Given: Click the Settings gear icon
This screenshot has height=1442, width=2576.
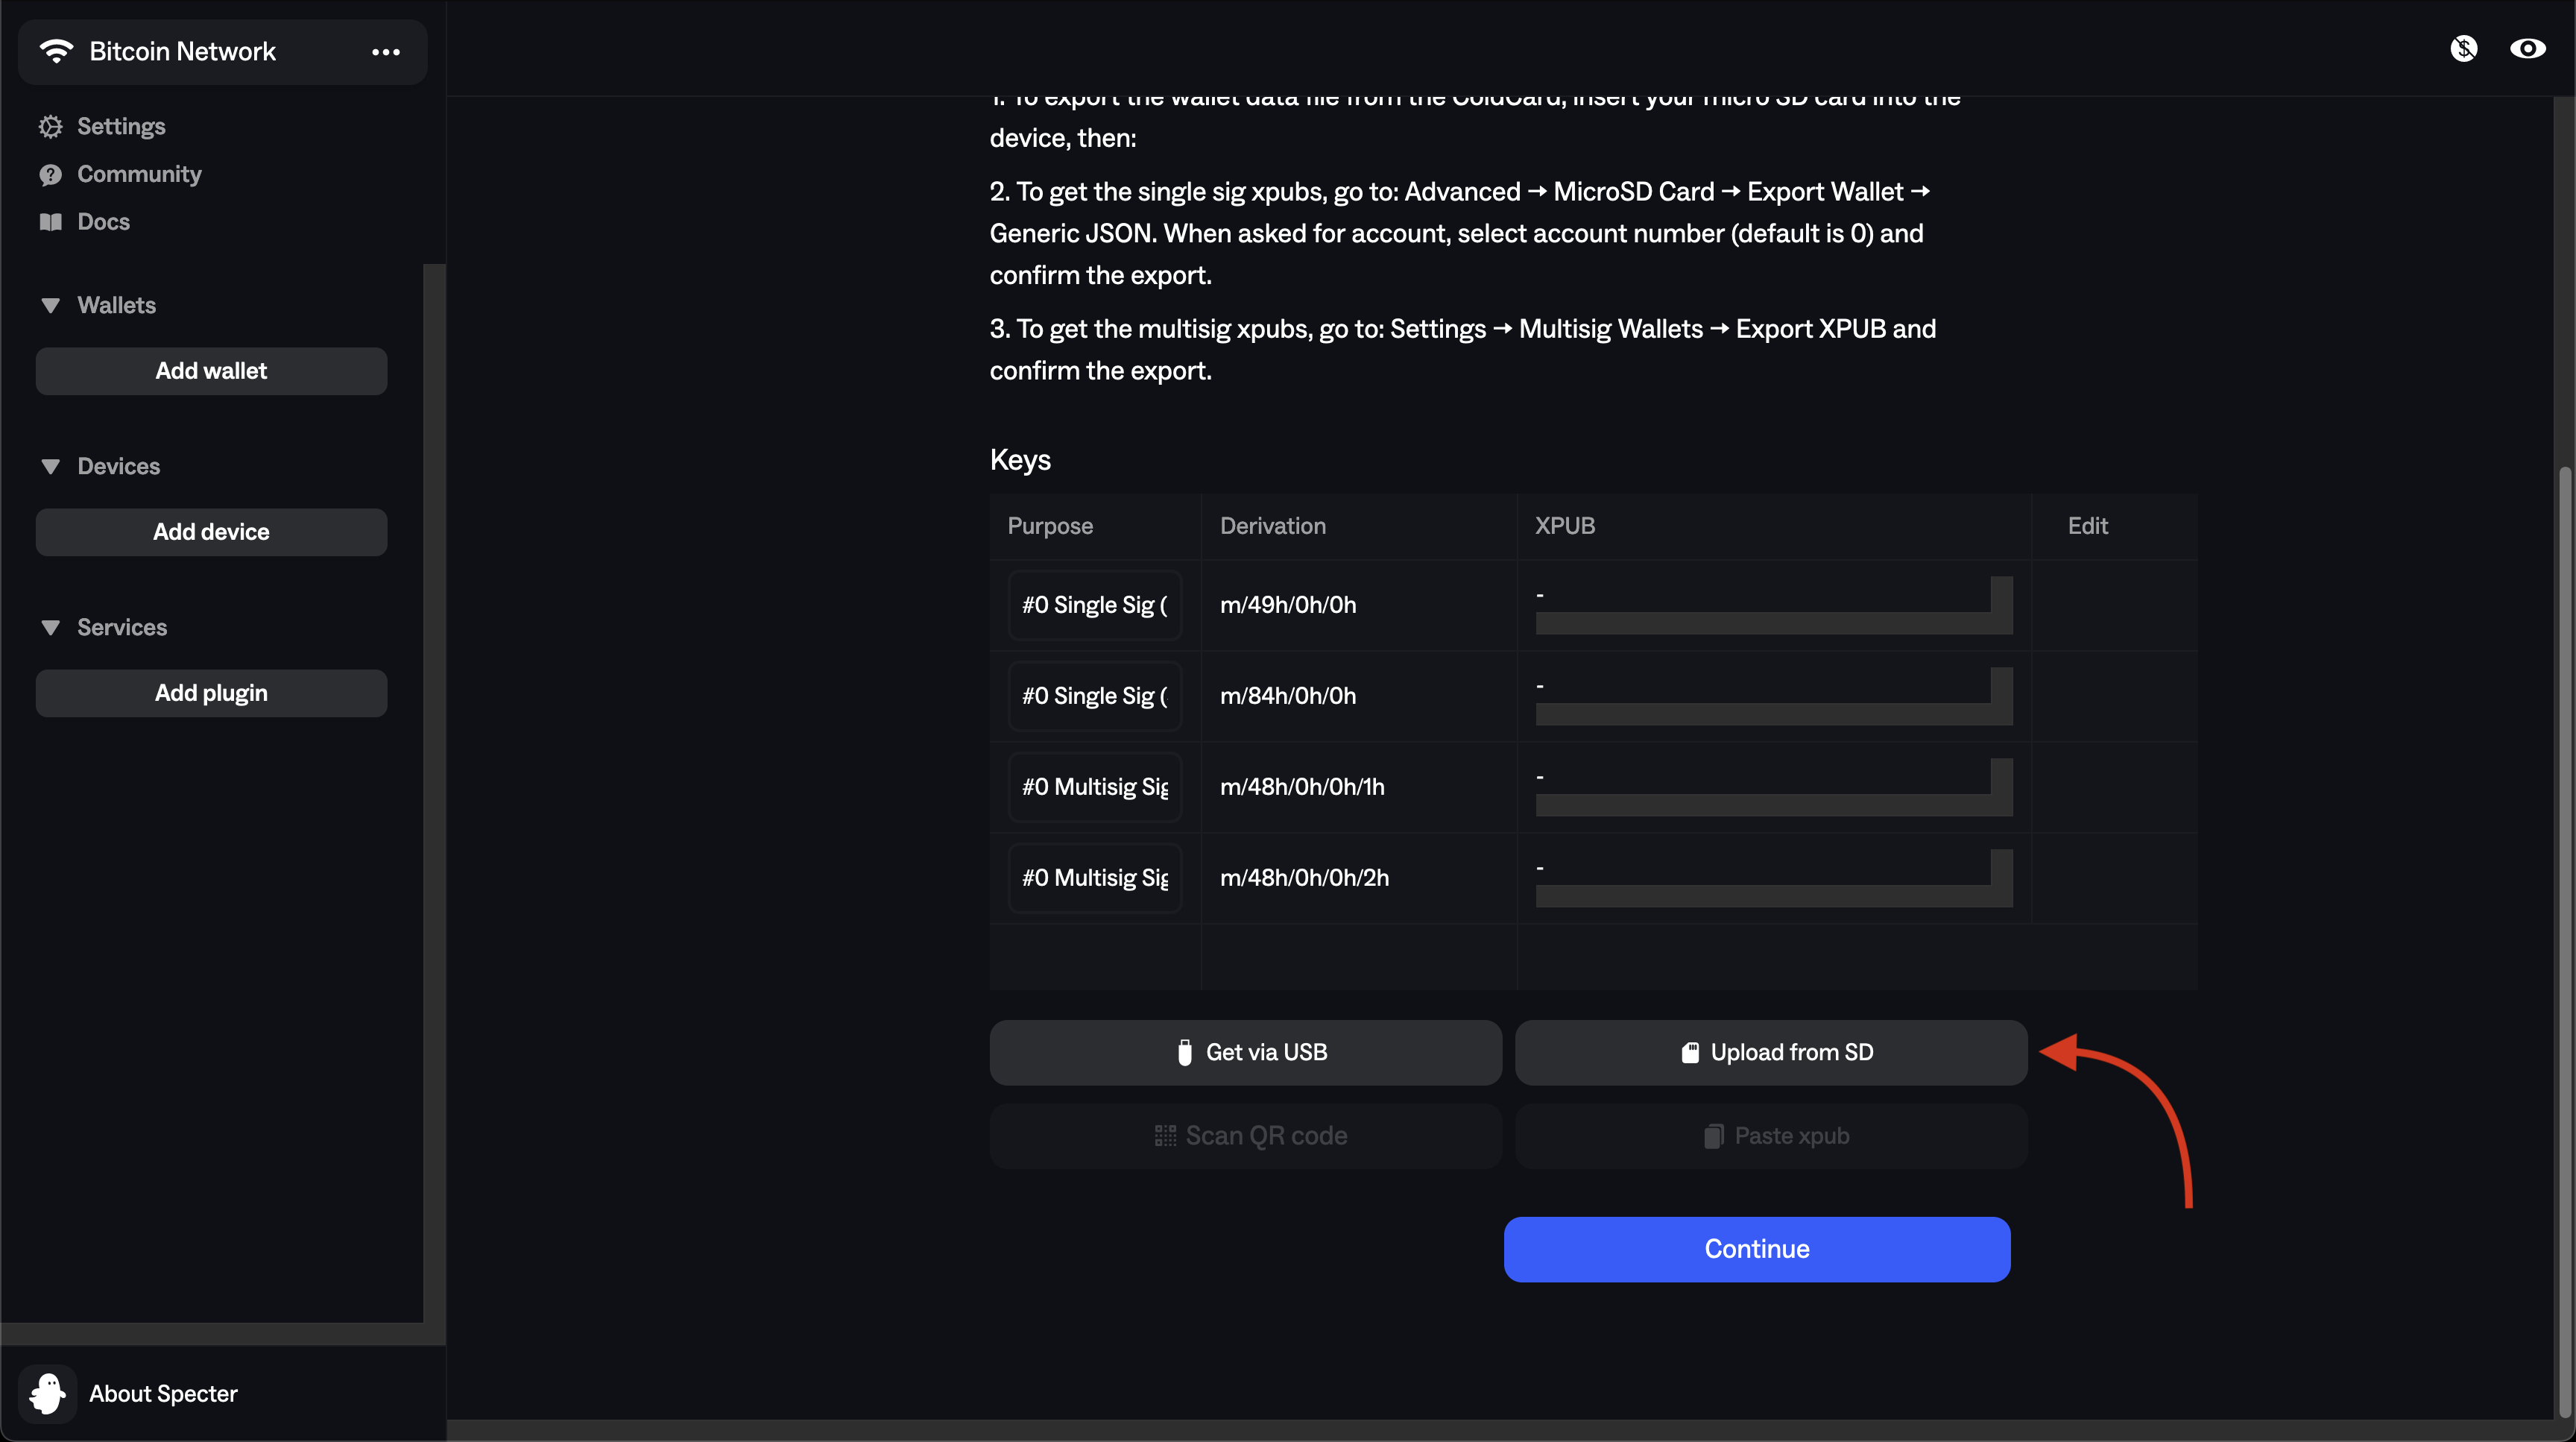Looking at the screenshot, I should pos(50,126).
